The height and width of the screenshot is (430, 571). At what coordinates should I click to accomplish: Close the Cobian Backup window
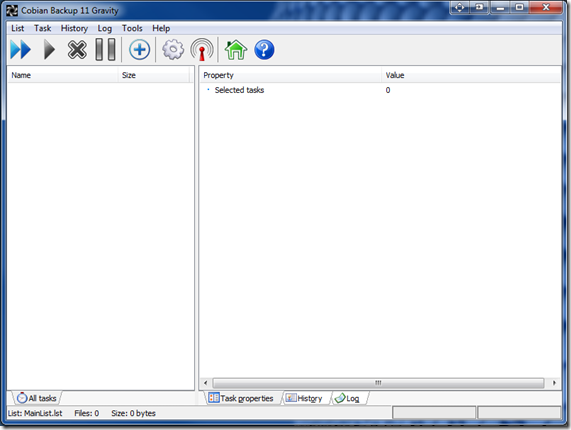click(x=546, y=7)
